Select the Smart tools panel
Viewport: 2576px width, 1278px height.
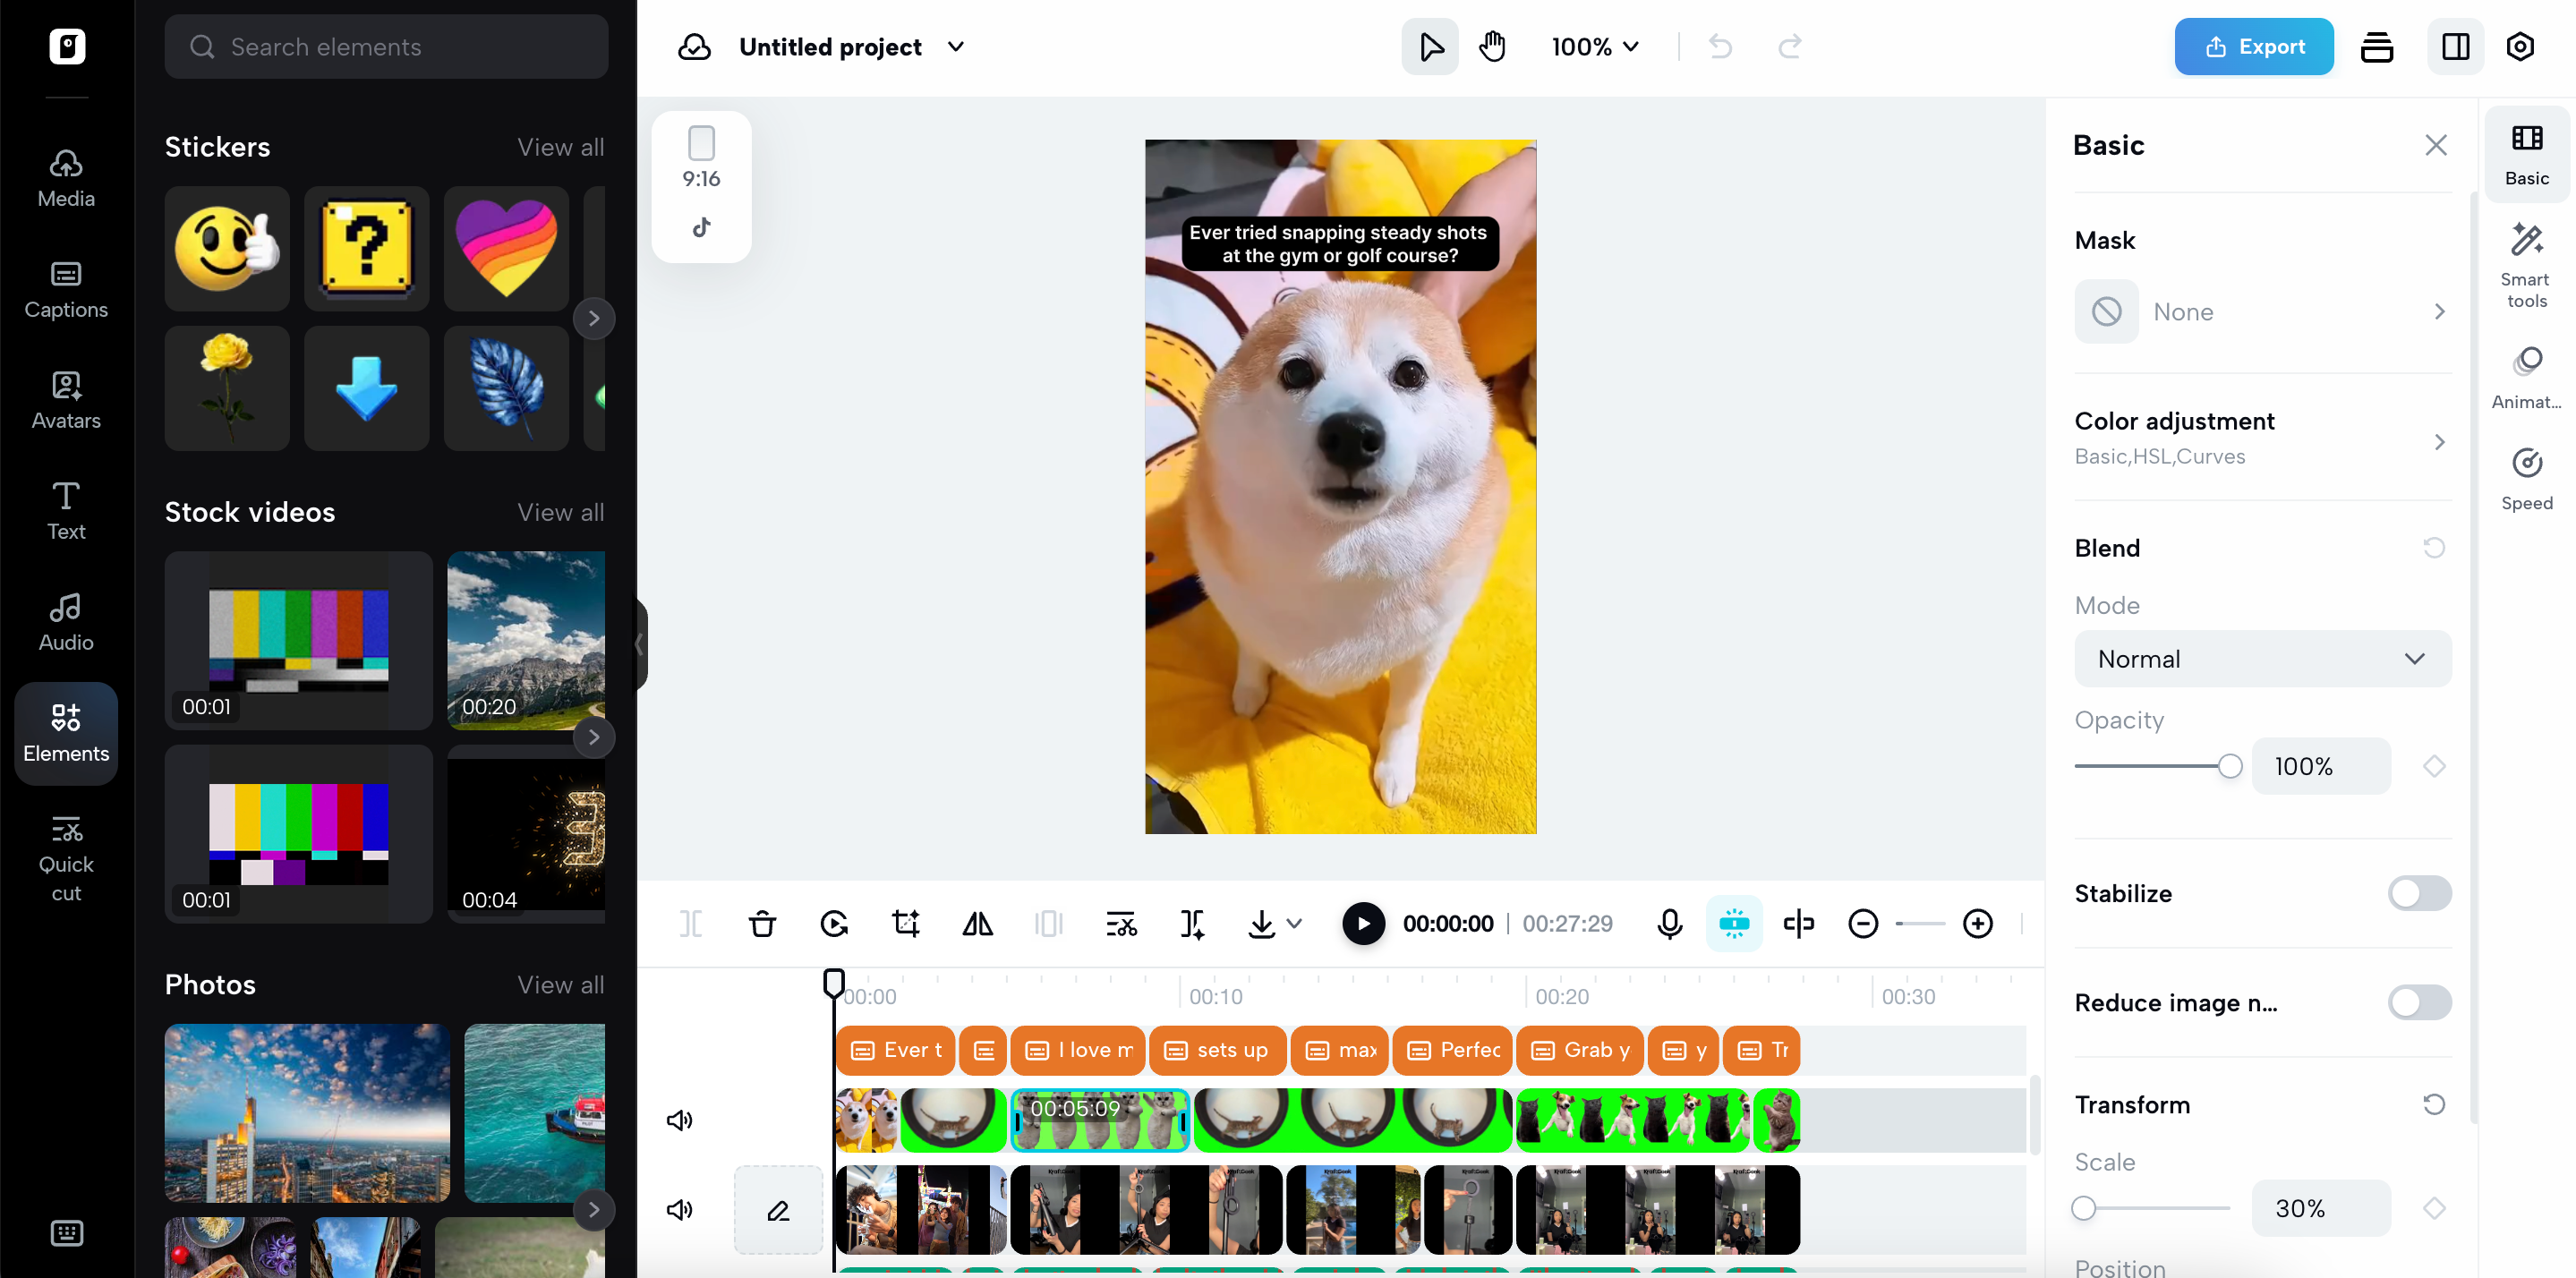click(x=2526, y=265)
